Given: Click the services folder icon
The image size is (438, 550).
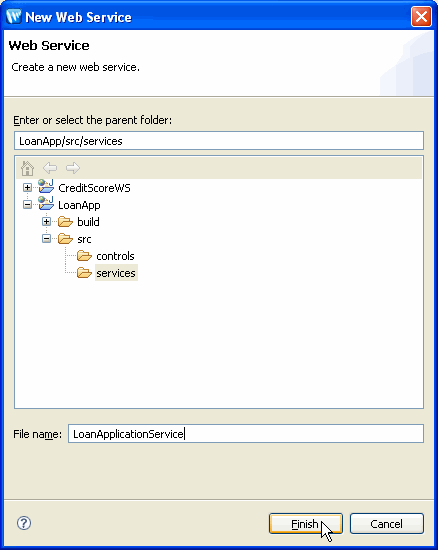Looking at the screenshot, I should point(84,273).
